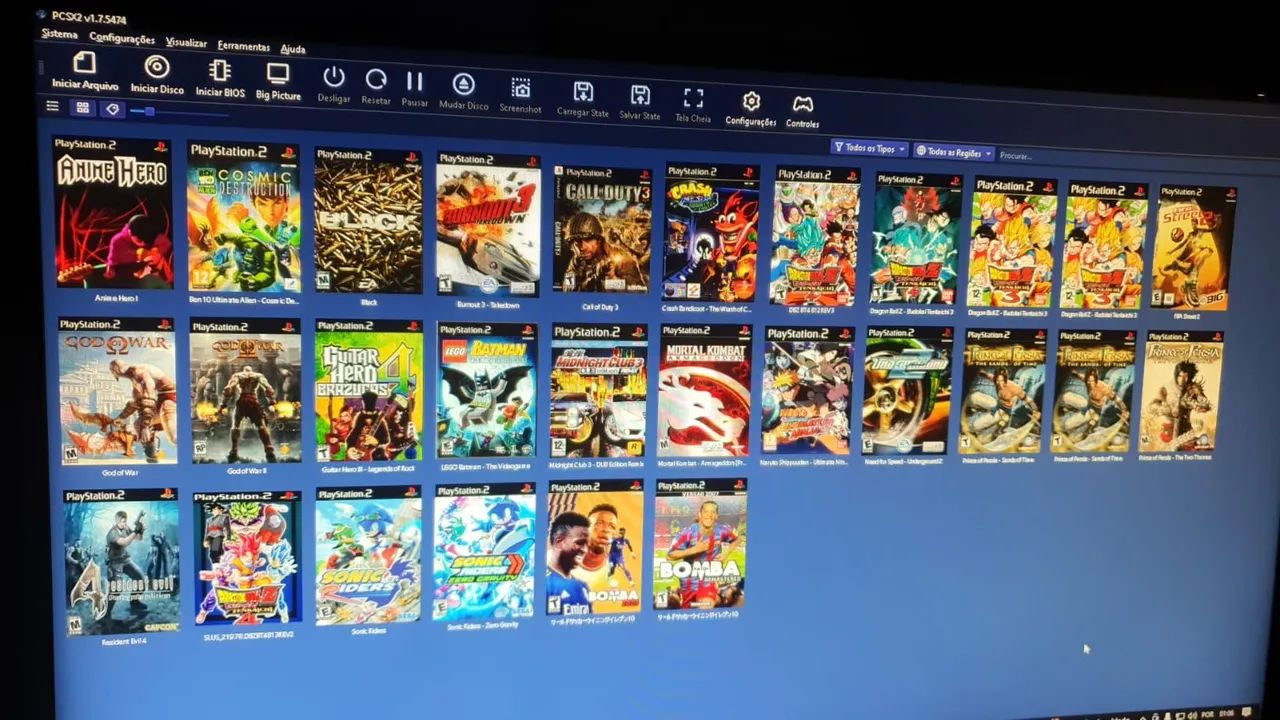
Task: Select the Need for Speed Underground 2 cover
Action: pyautogui.click(x=907, y=391)
